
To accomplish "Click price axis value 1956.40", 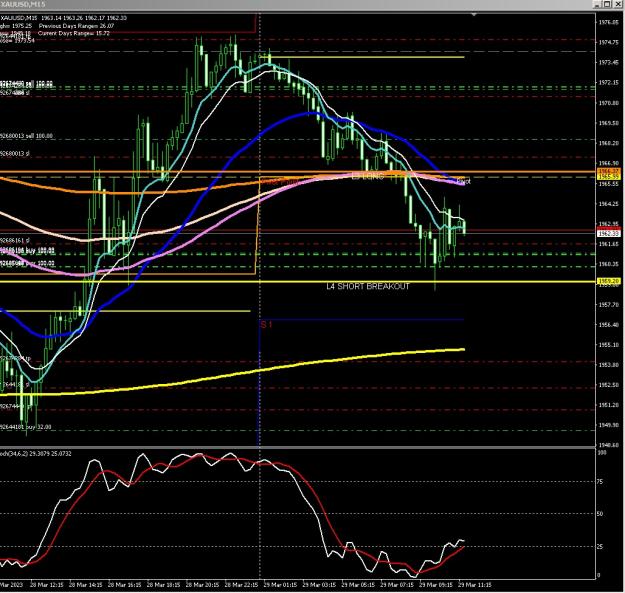I will tap(609, 325).
